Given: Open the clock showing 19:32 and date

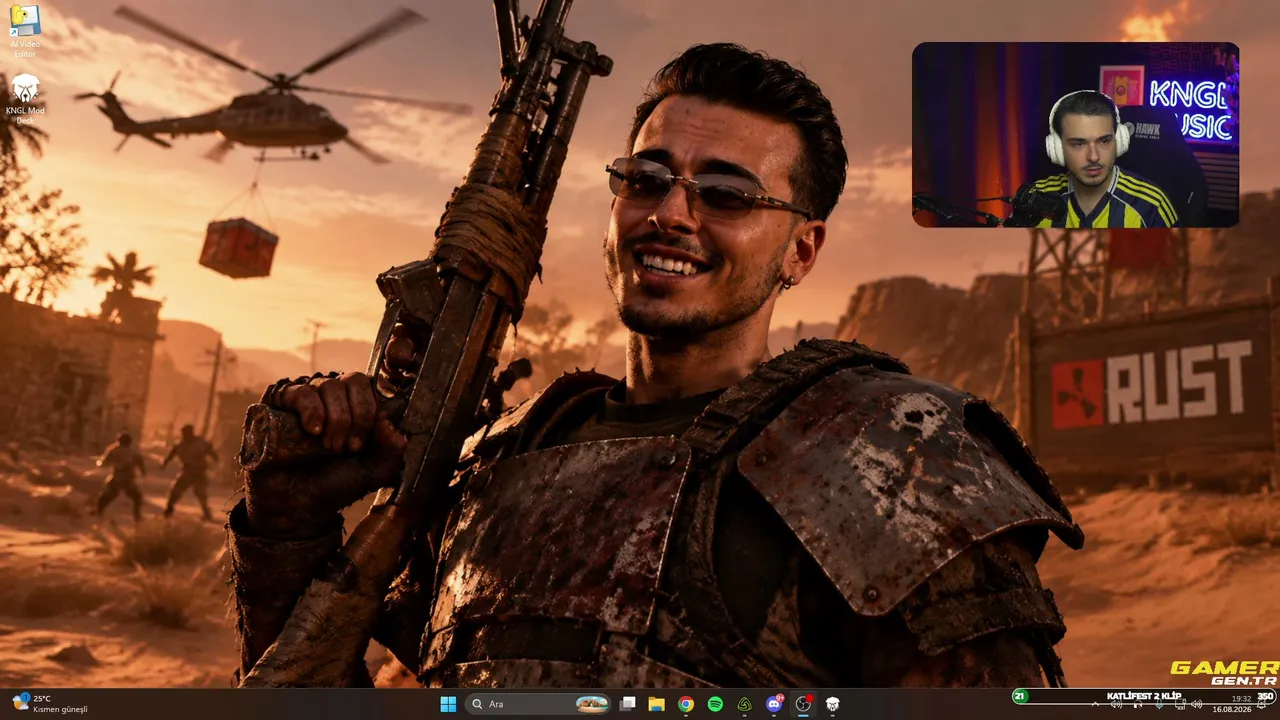Looking at the screenshot, I should 1232,704.
